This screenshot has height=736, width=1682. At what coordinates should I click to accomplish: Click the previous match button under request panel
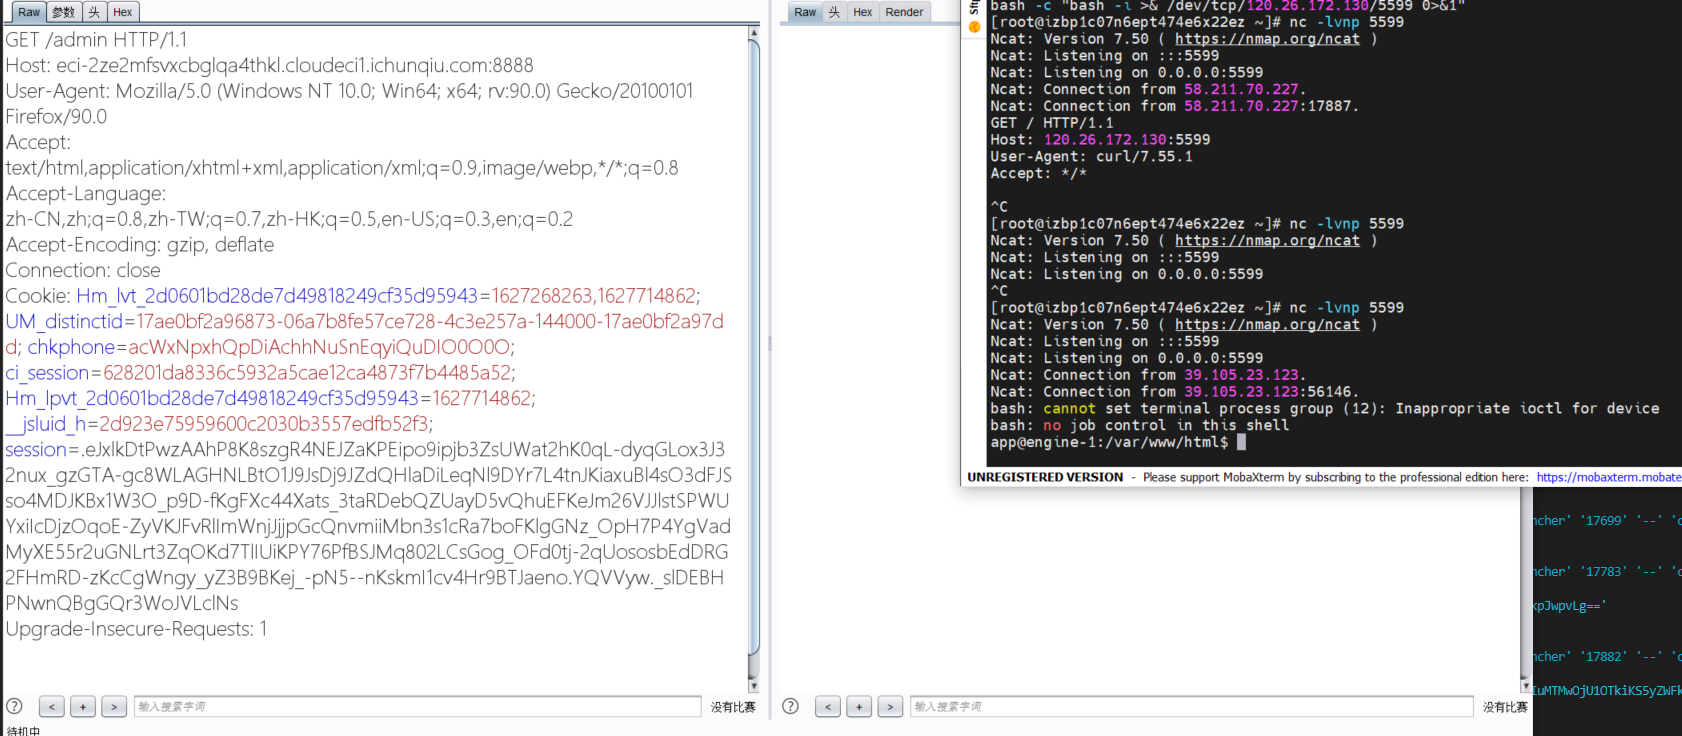pos(52,707)
